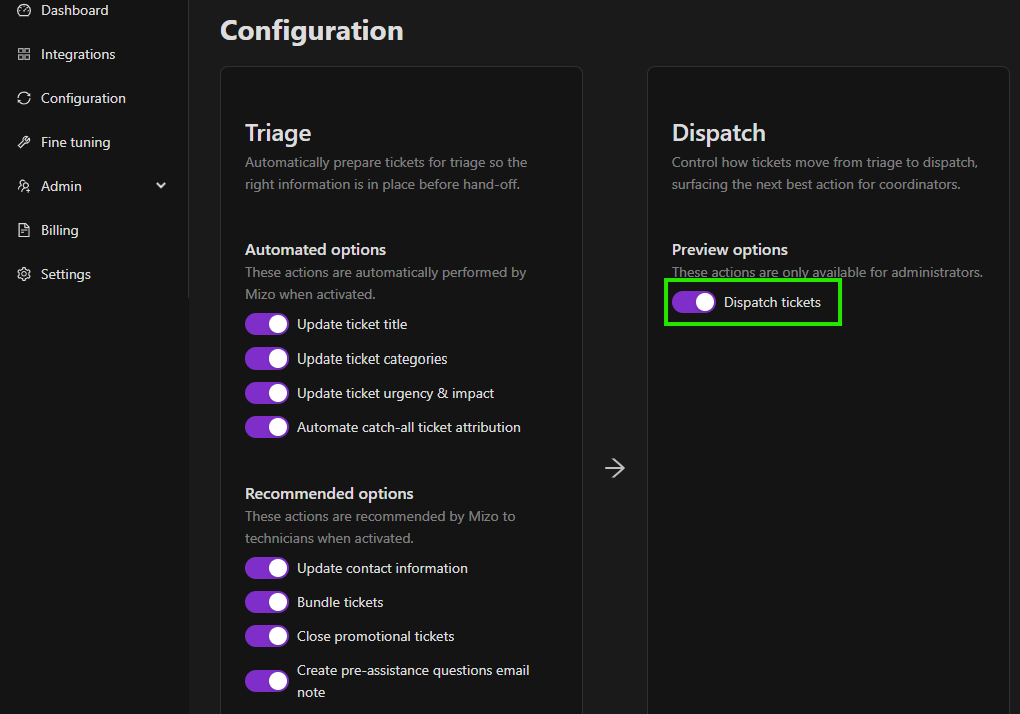Toggle off Update ticket title
Image resolution: width=1020 pixels, height=714 pixels.
267,324
